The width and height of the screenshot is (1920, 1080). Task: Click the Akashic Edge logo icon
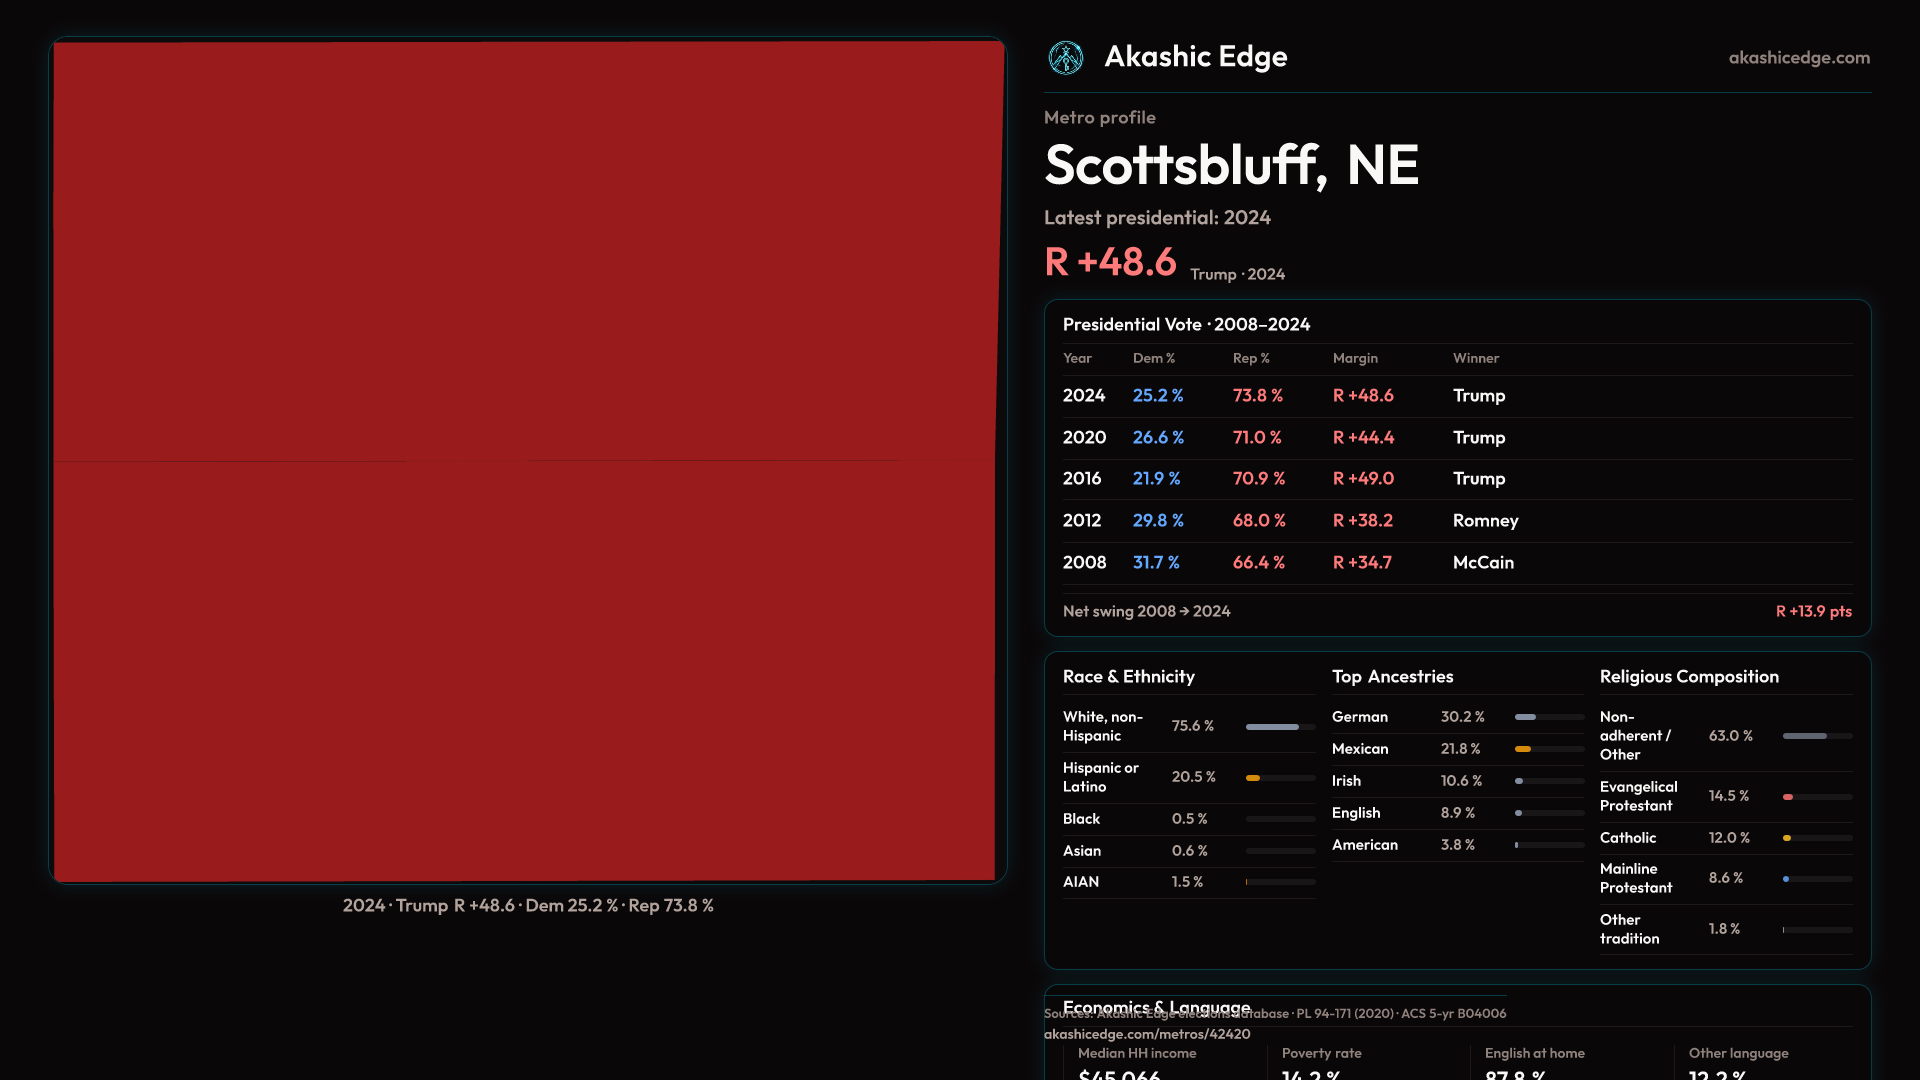[1065, 58]
